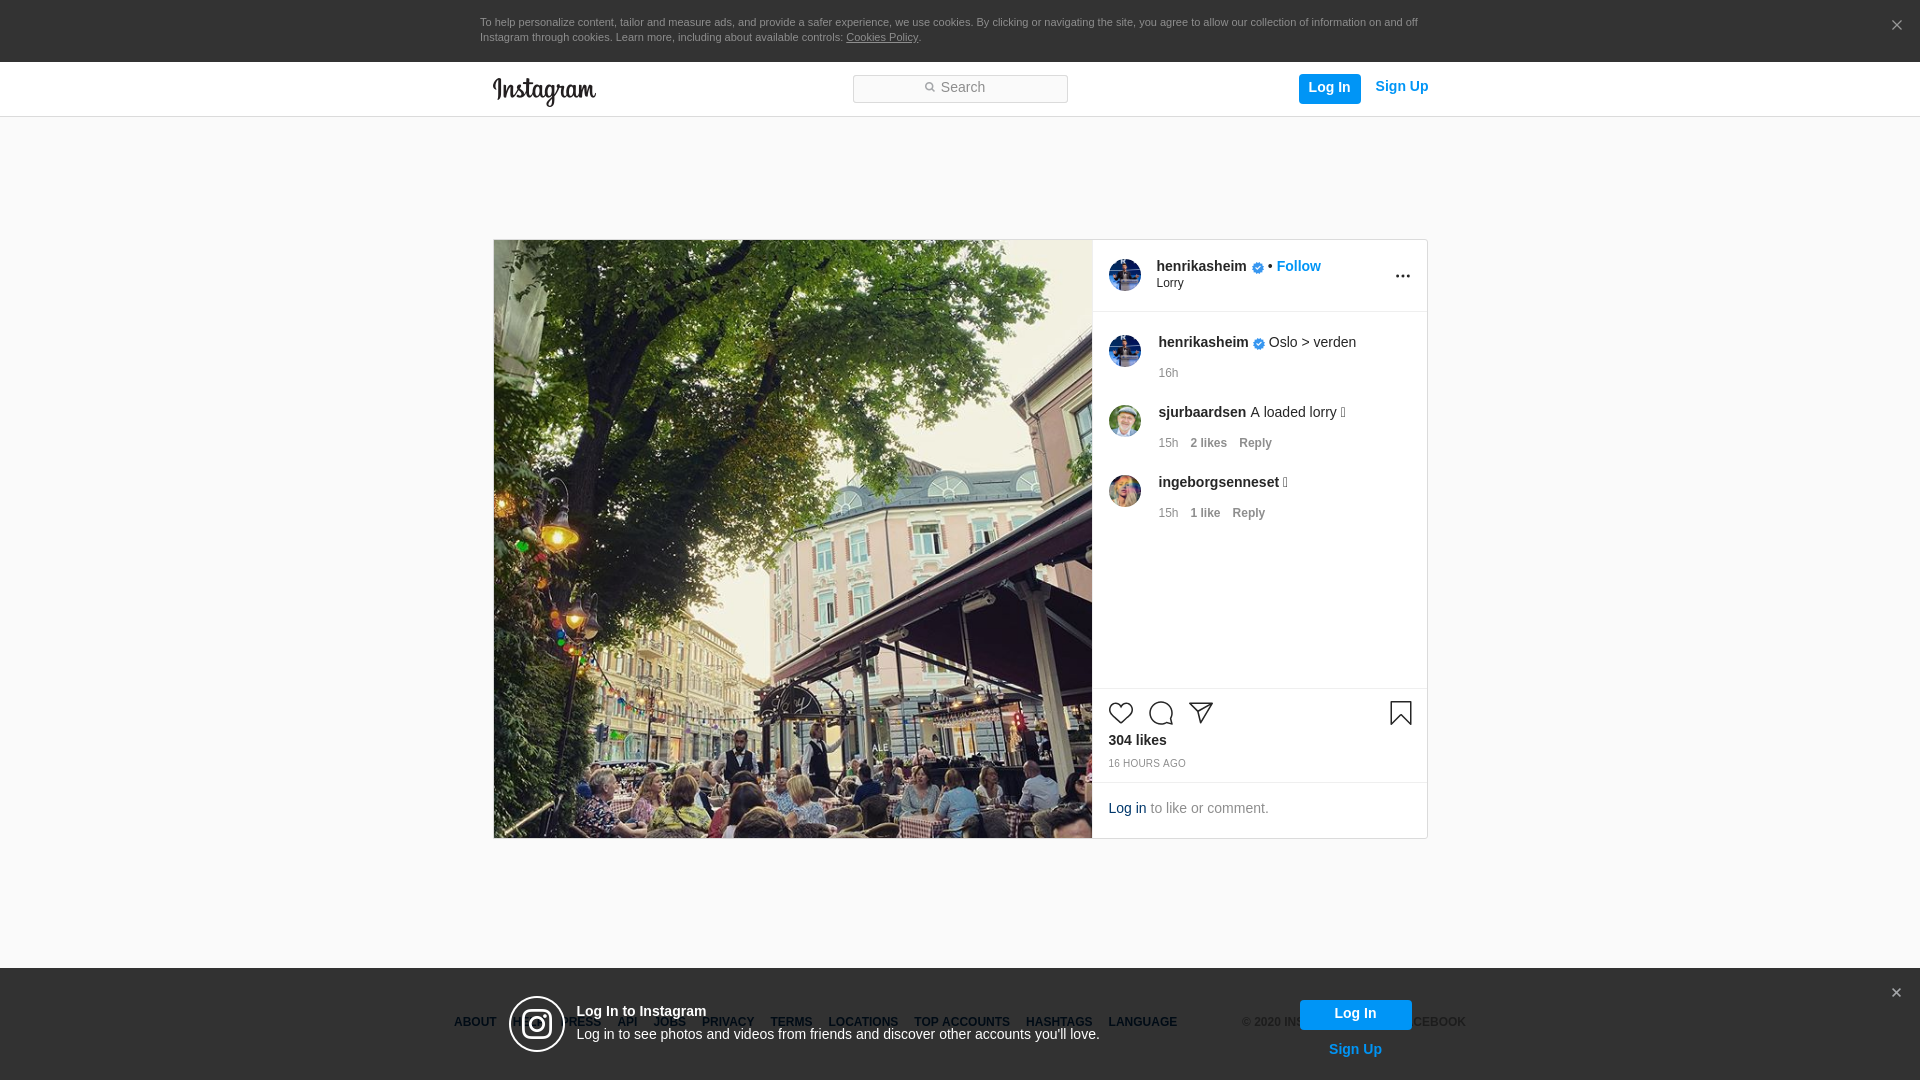Click the Sign Up link in header

(1401, 87)
